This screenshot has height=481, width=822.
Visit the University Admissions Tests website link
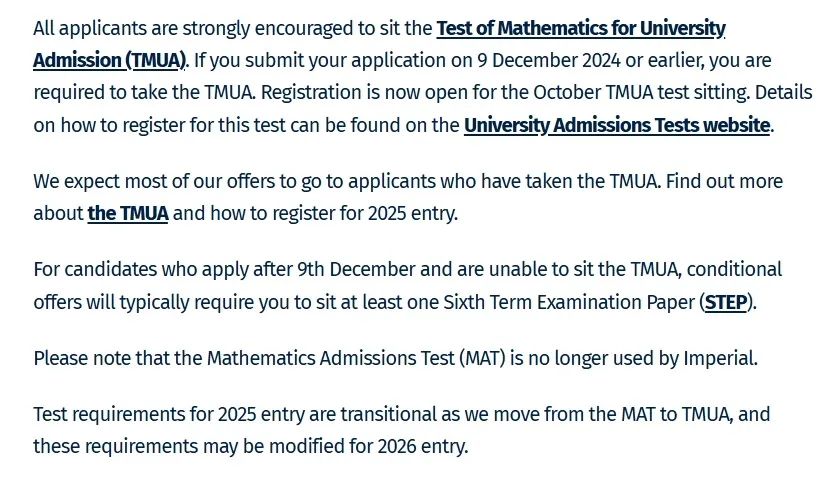616,125
